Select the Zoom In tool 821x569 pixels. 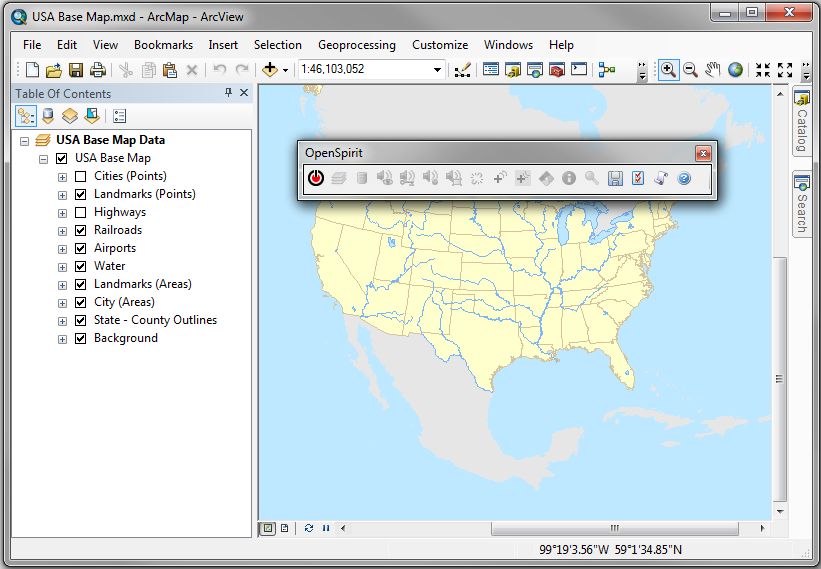click(x=668, y=70)
